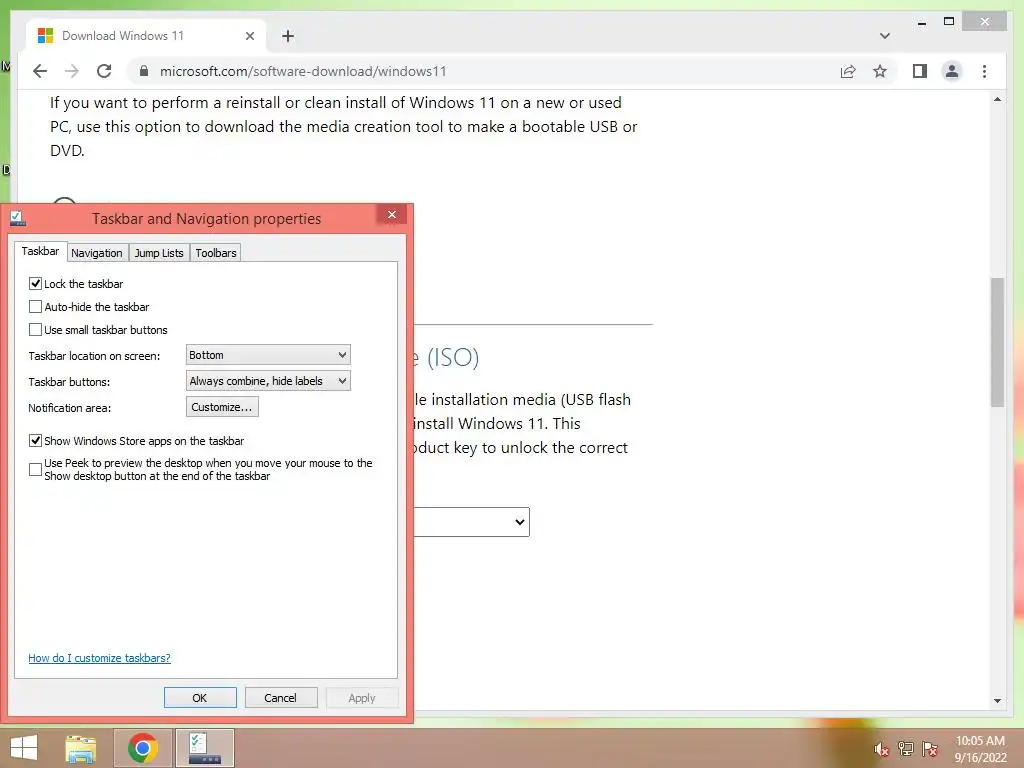Click the Chrome taskbar icon
The width and height of the screenshot is (1024, 768).
[142, 748]
